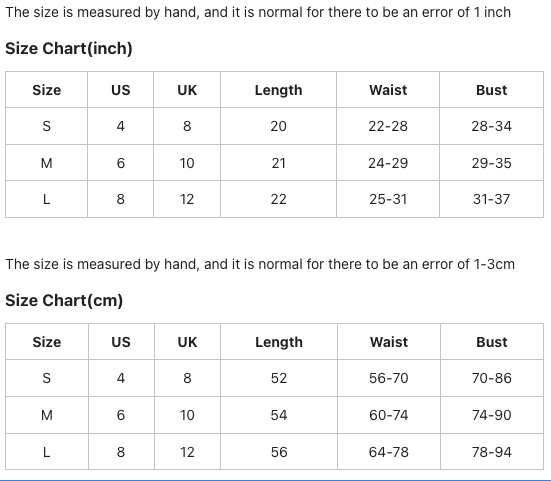Click the 56-70 waist cell

click(389, 378)
